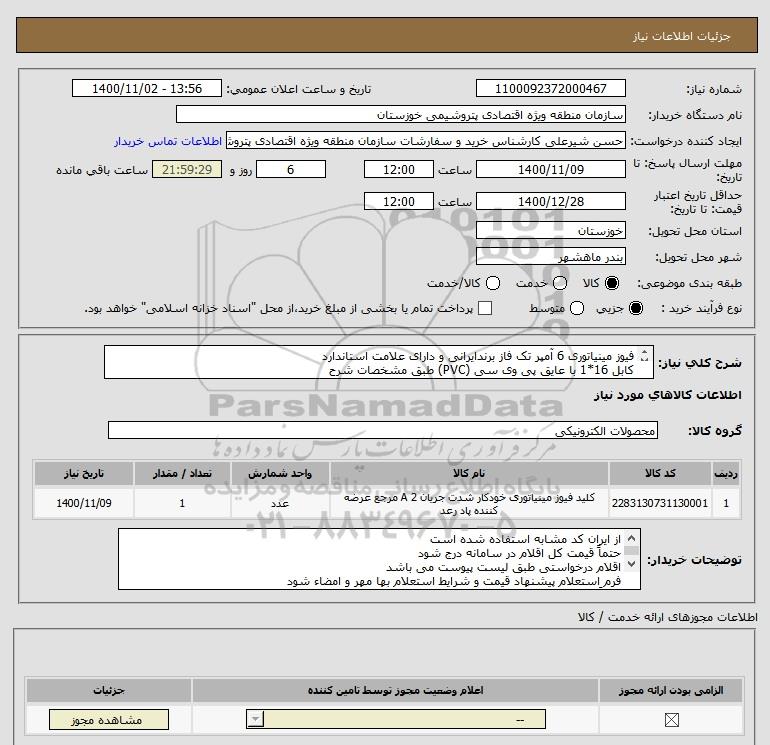Click the عدد unit cell

pos(280,503)
